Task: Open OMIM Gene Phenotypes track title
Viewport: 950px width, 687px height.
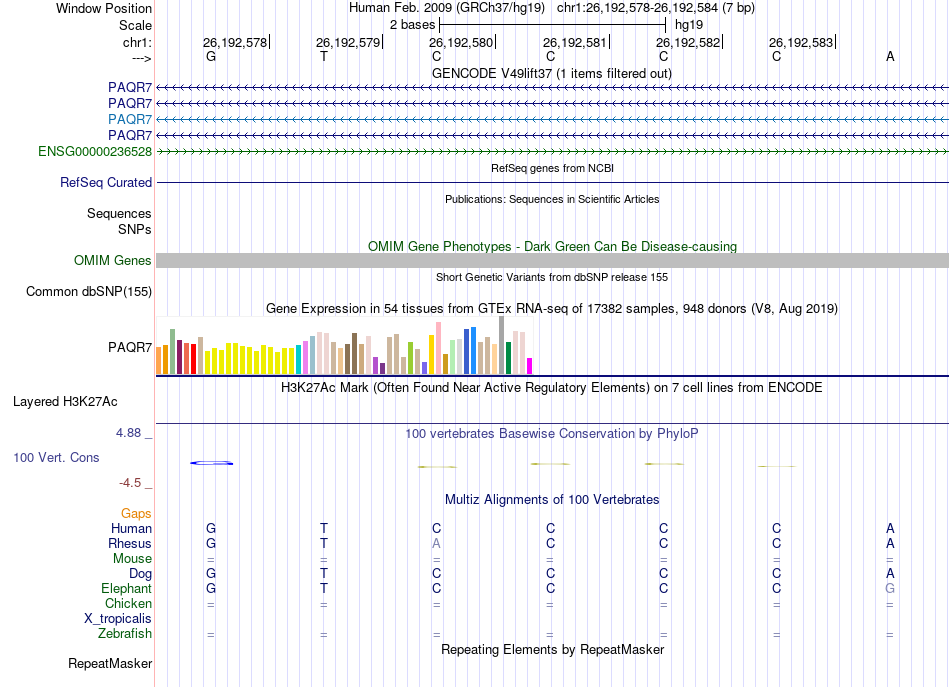Action: [x=552, y=247]
